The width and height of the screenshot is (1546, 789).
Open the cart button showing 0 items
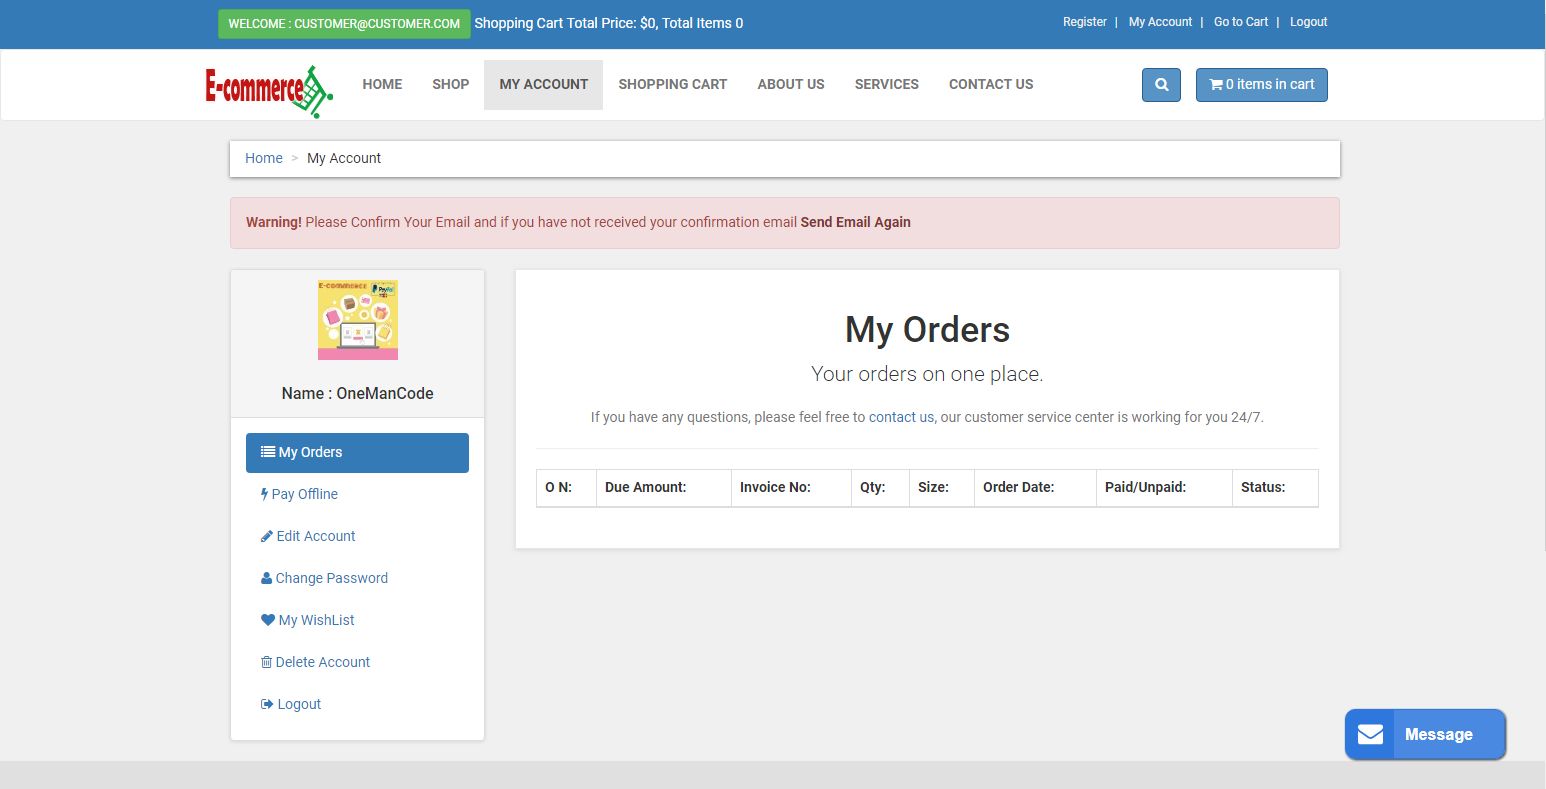1261,85
